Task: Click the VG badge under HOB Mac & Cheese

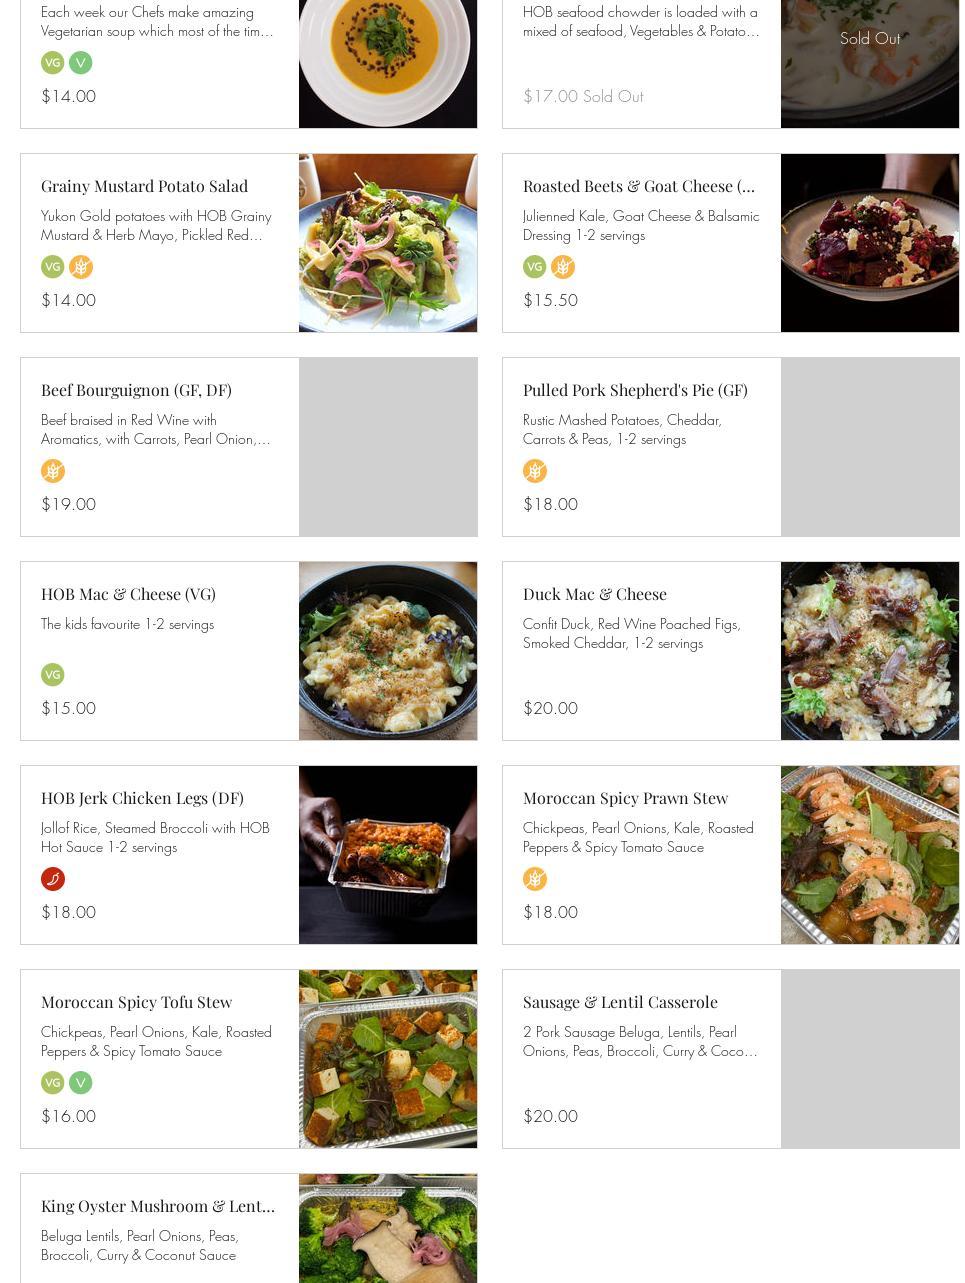Action: [x=53, y=675]
